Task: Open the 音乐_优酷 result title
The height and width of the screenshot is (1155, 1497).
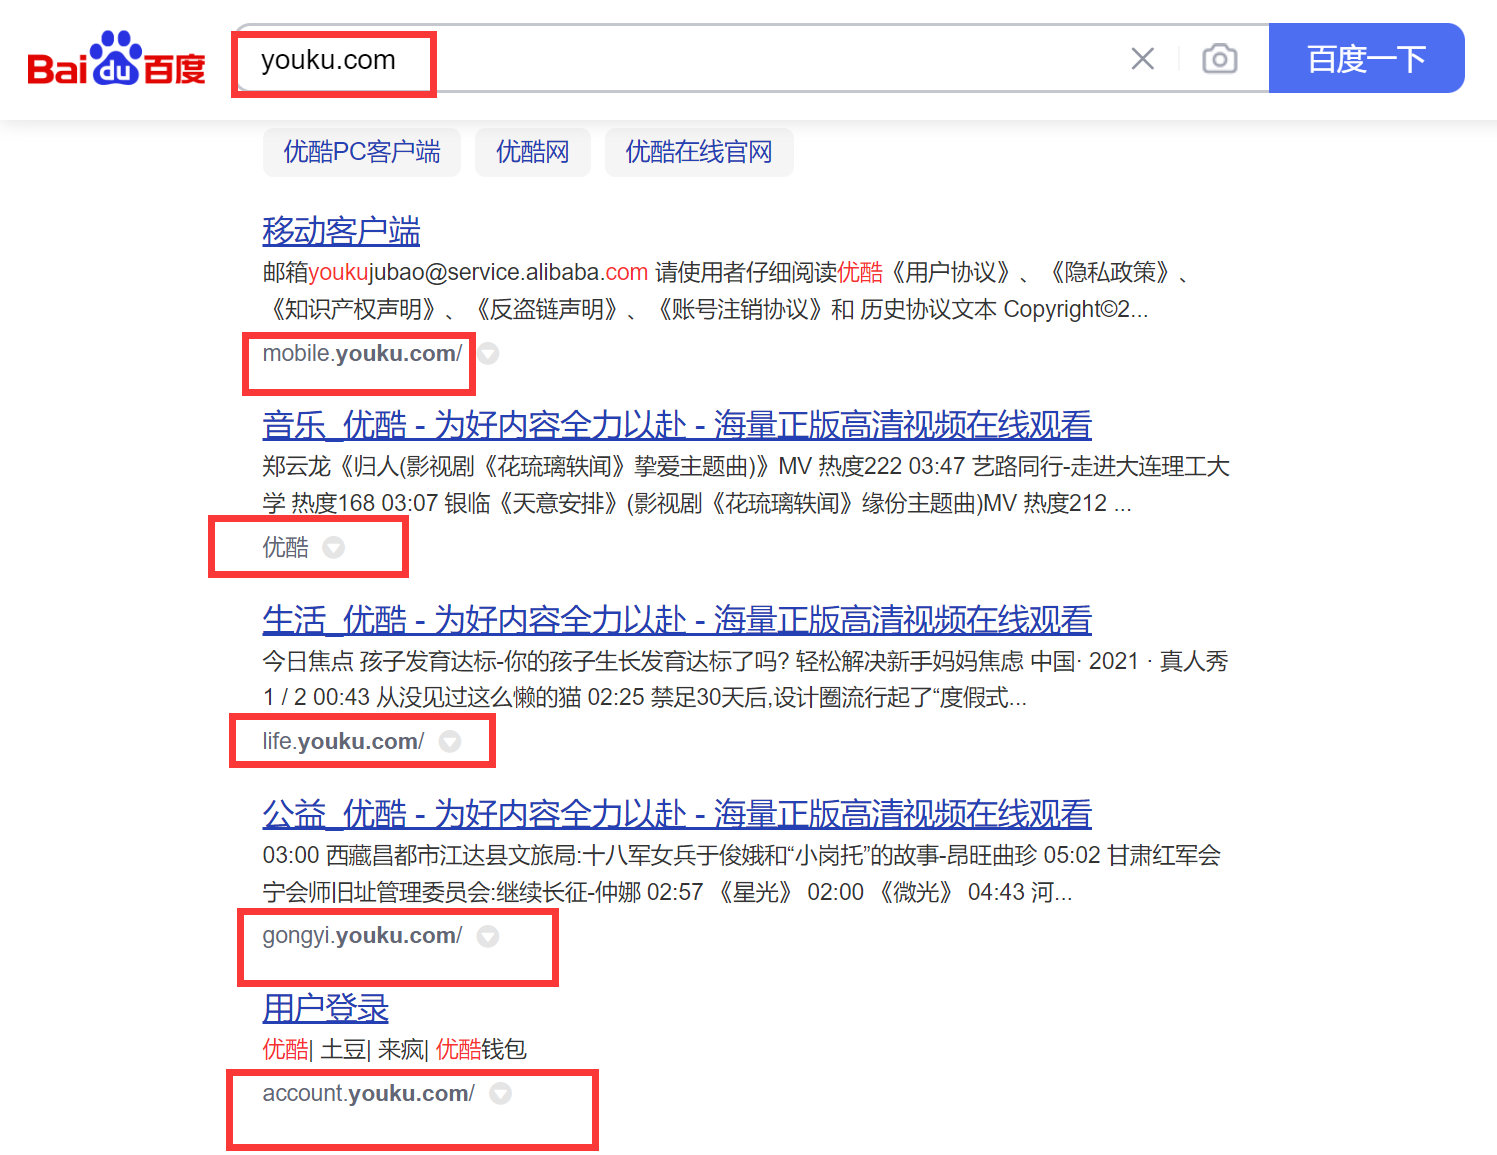Action: pos(676,425)
